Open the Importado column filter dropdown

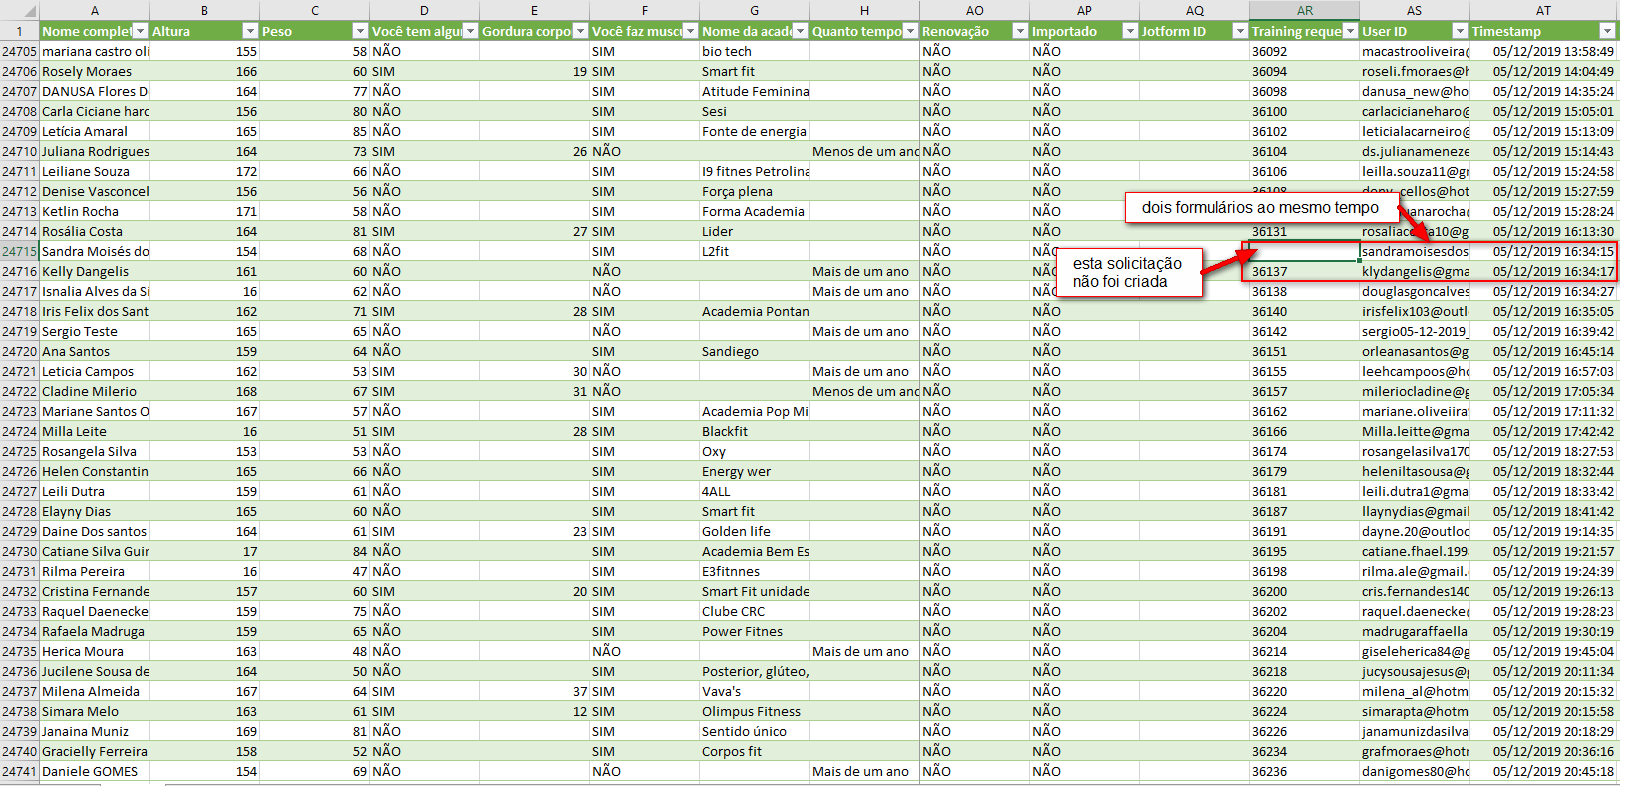[x=1130, y=31]
